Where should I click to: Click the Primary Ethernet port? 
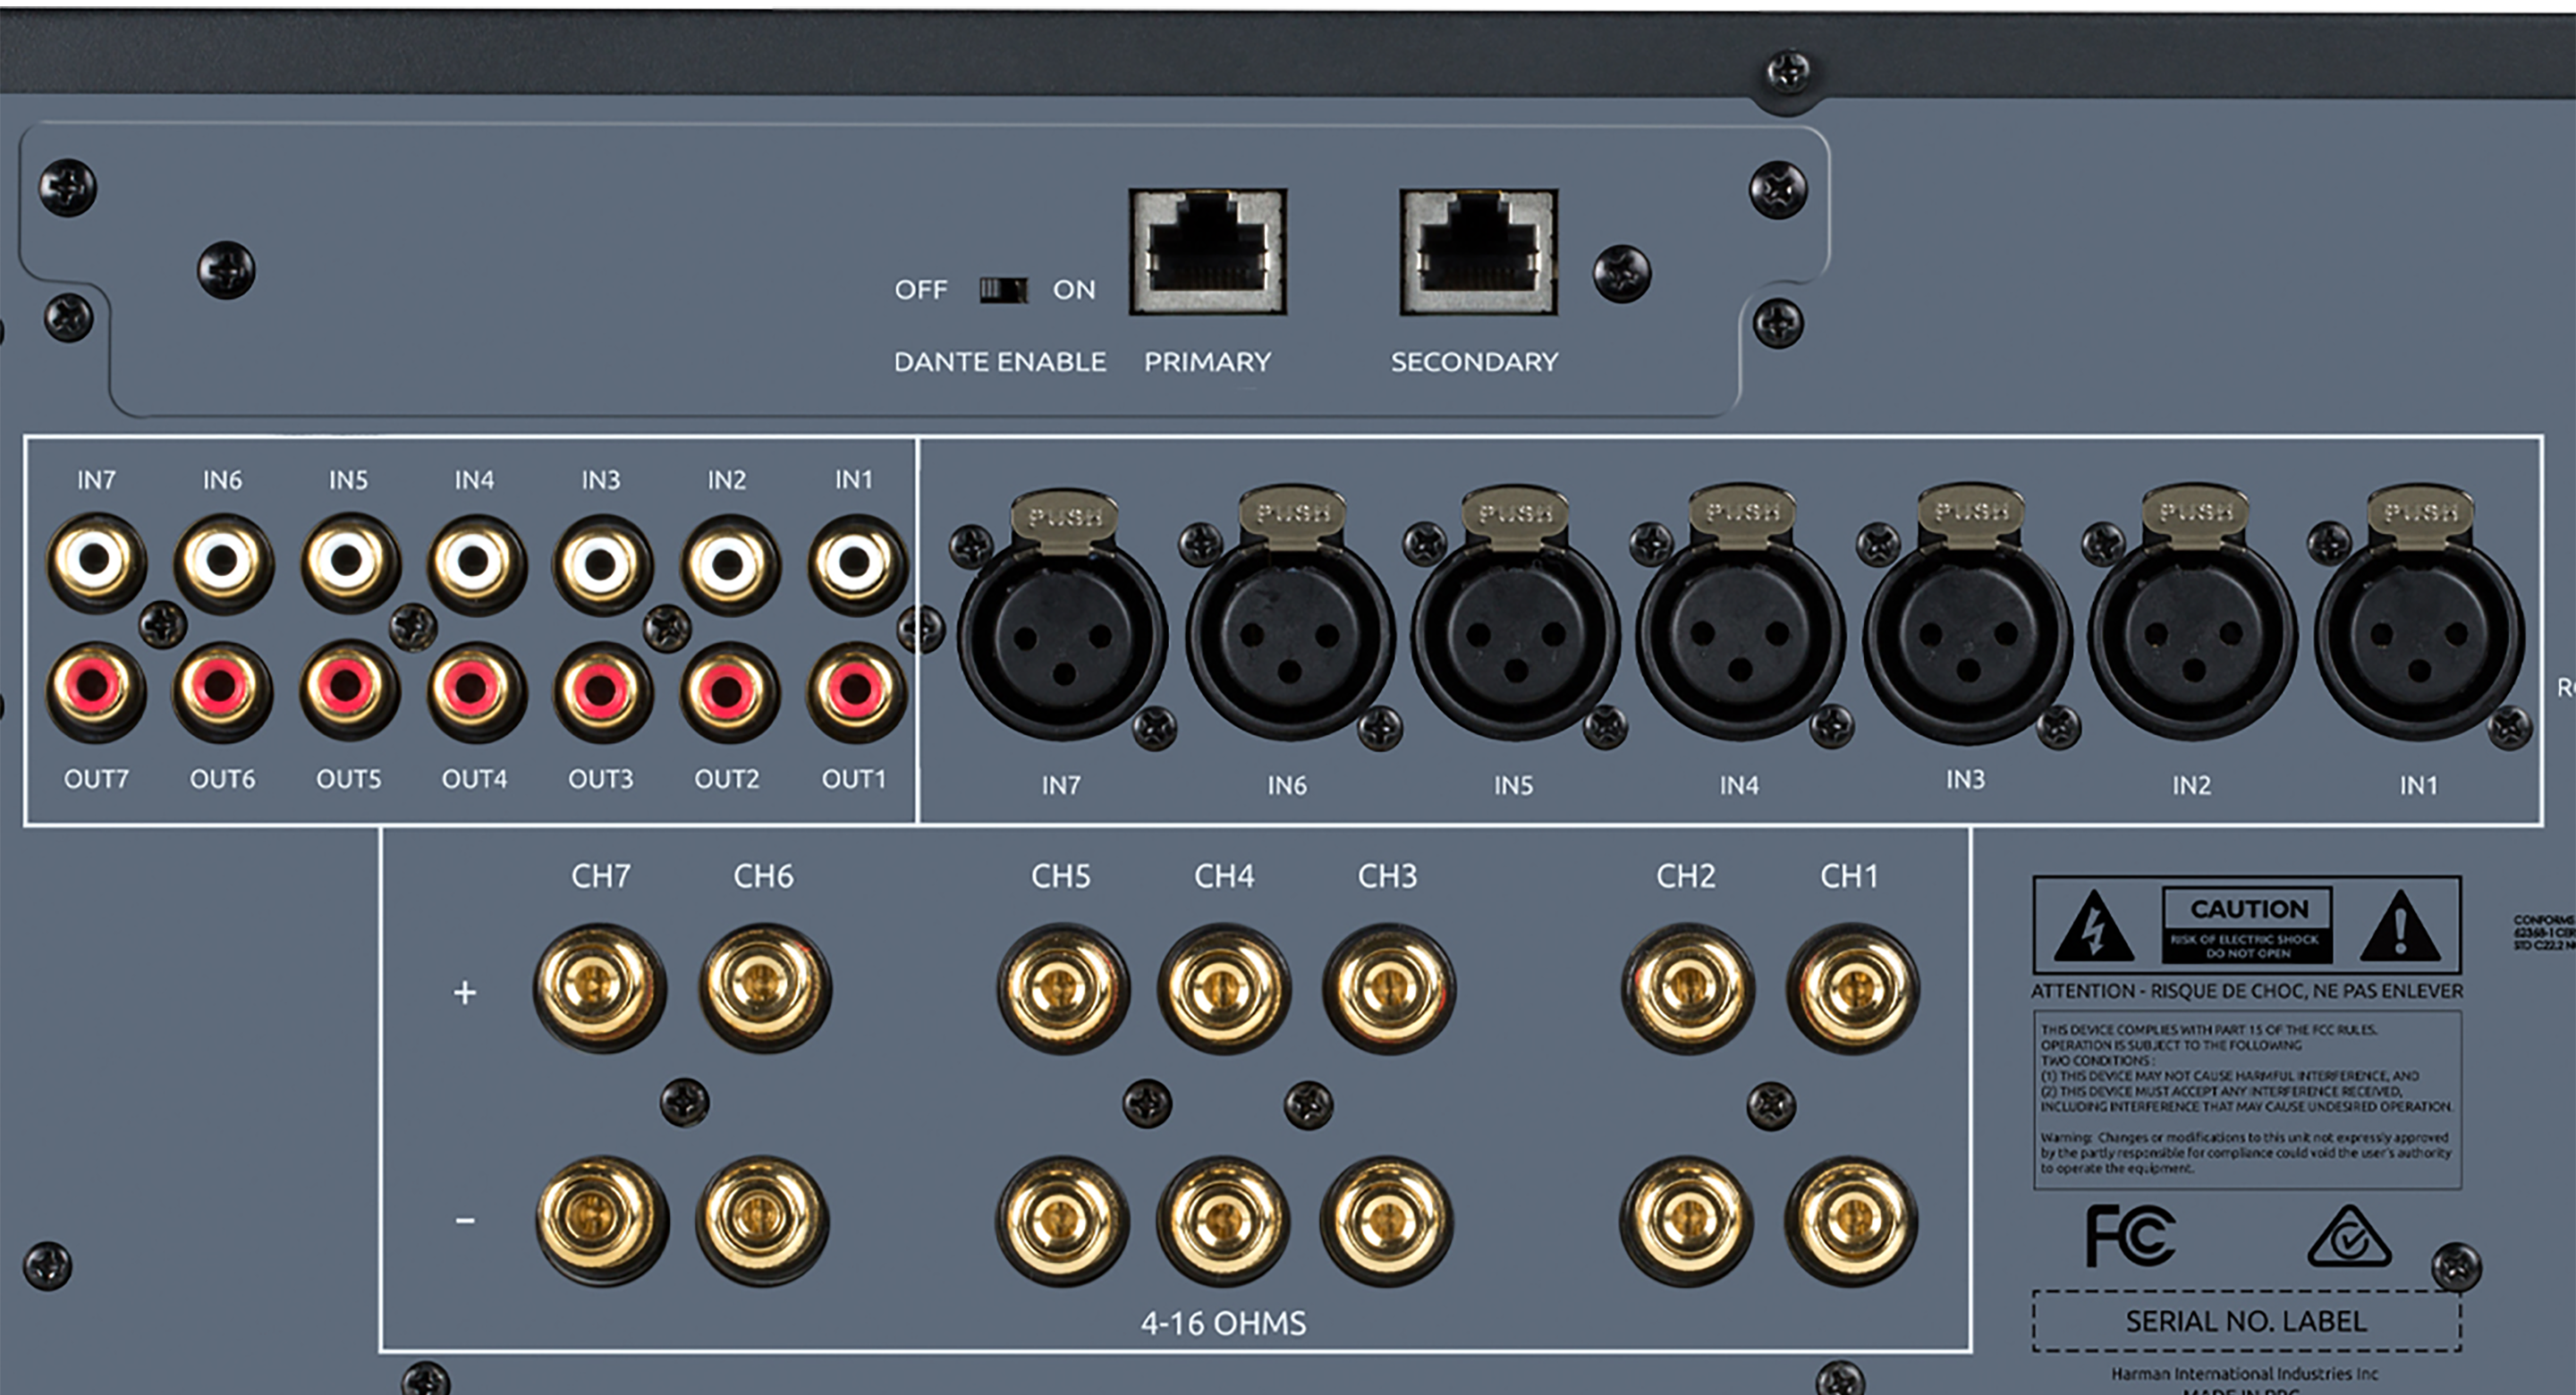(x=1208, y=252)
